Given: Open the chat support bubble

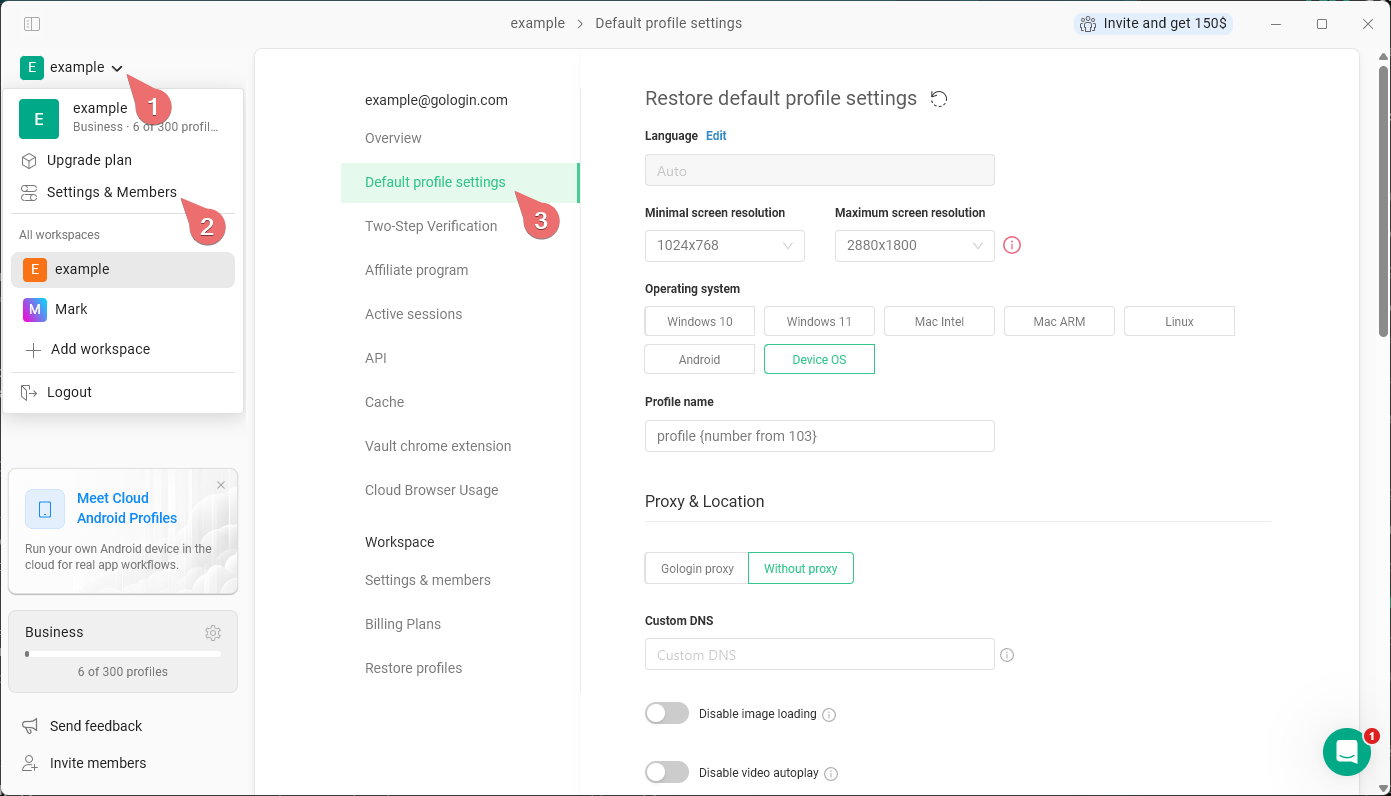Looking at the screenshot, I should coord(1347,752).
